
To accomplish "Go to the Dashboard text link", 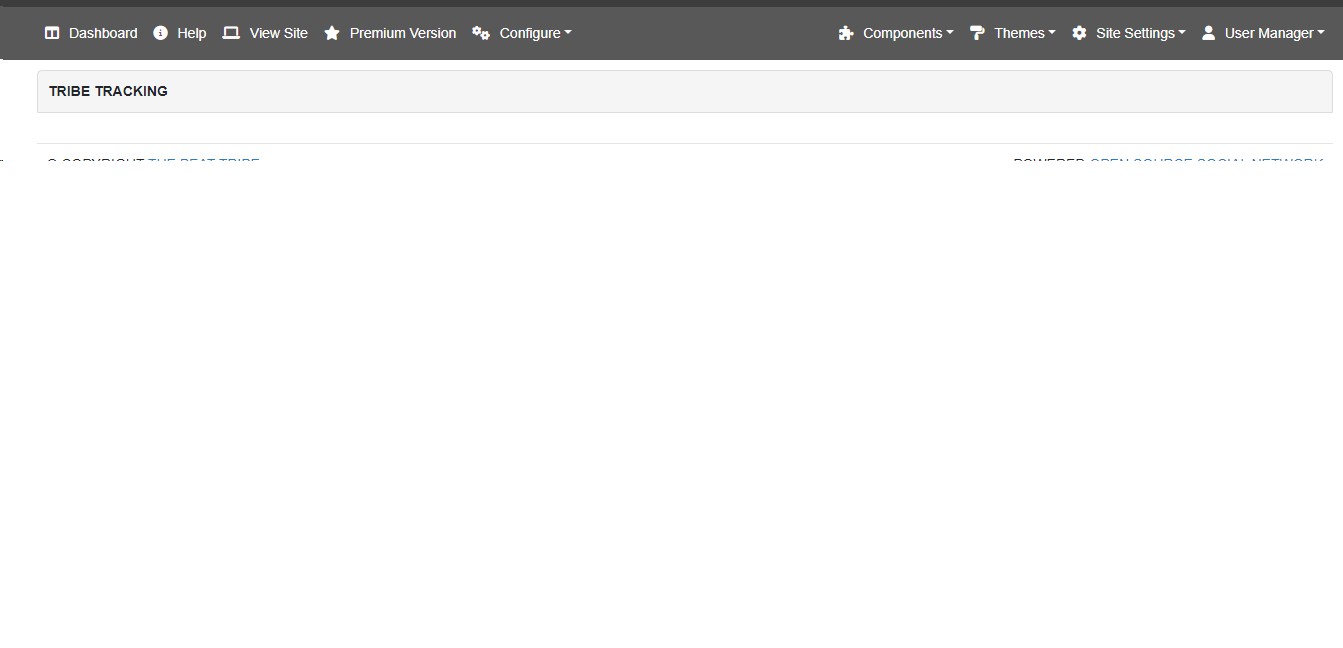I will pos(103,33).
